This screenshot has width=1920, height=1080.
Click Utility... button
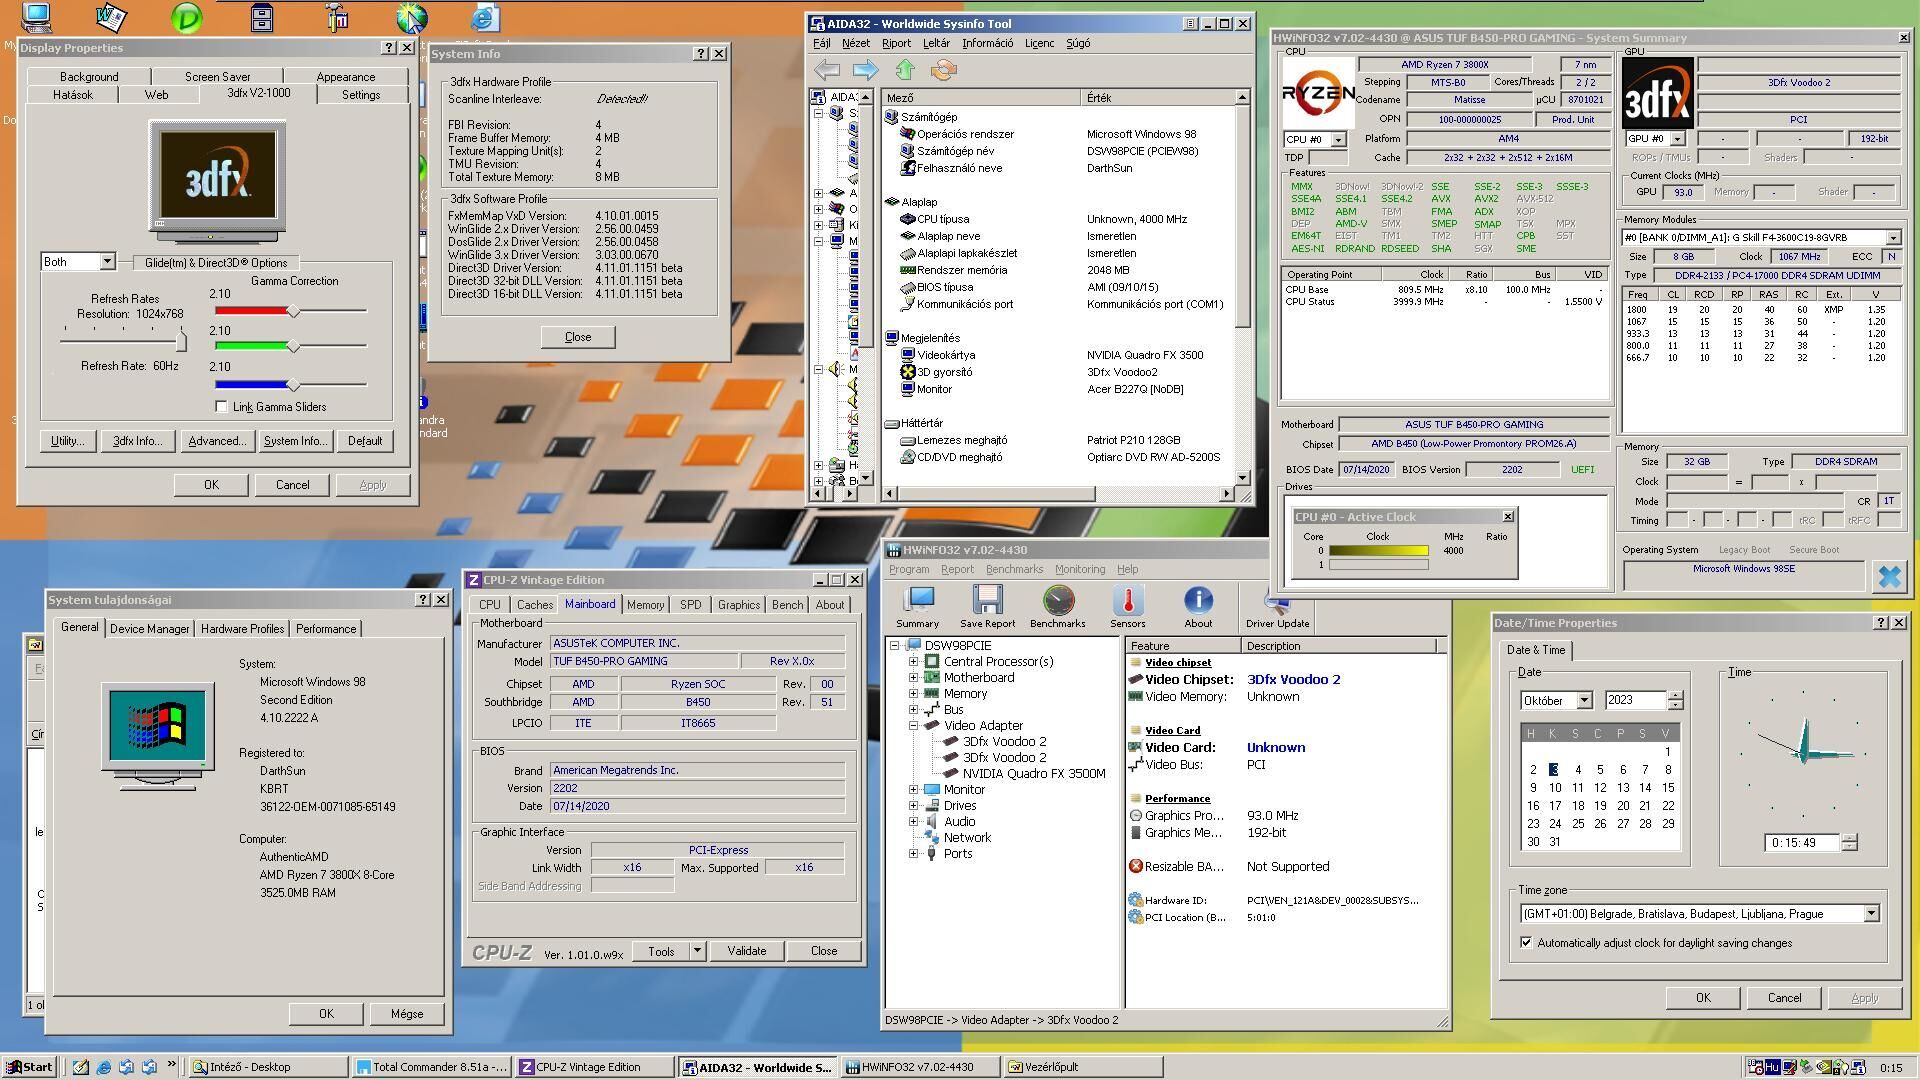coord(67,441)
